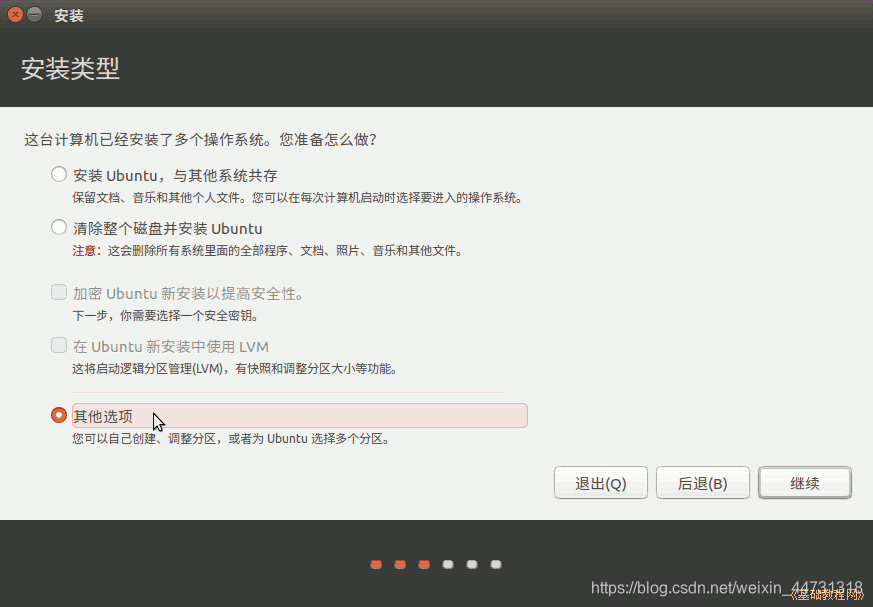Click description 下一步，你需要选择一个安全密钥
Viewport: 873px width, 607px height.
[166, 316]
